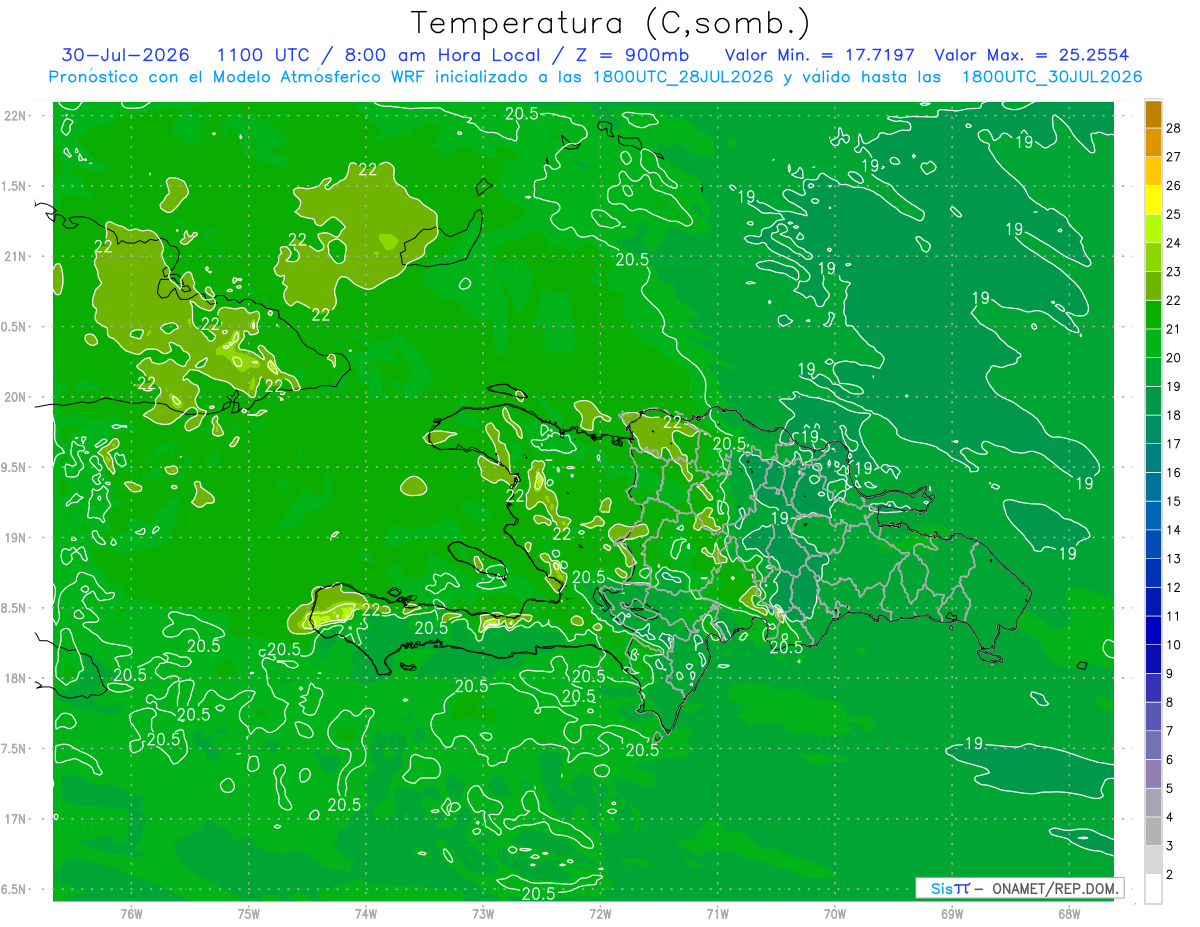Click the '1100 UTC' time text
The width and height of the screenshot is (1200, 927).
(263, 55)
